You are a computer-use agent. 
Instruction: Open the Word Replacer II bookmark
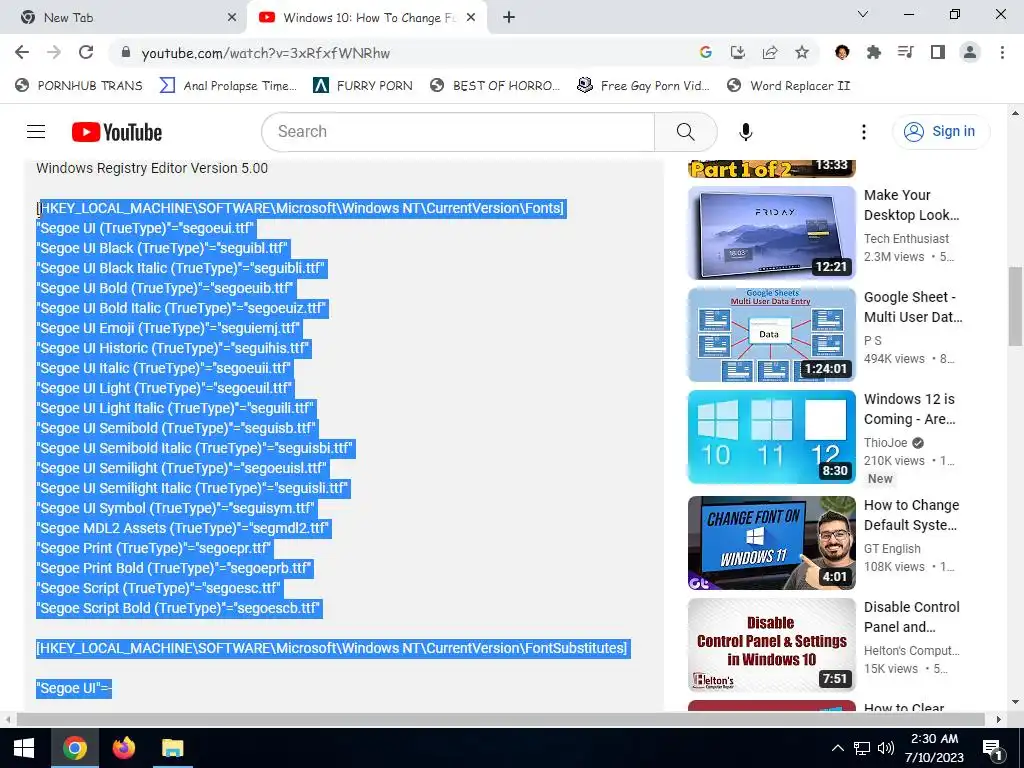(788, 86)
